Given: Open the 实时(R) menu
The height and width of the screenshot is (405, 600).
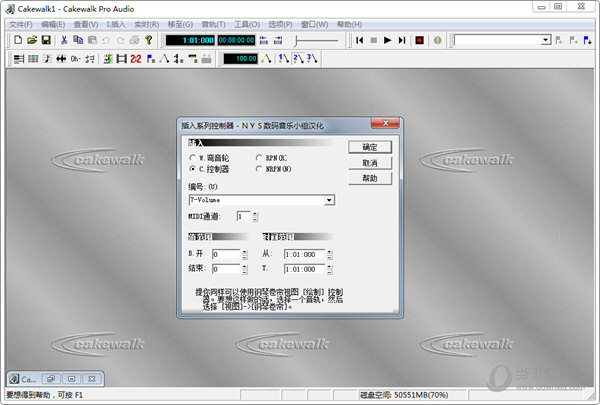Looking at the screenshot, I should click(x=147, y=24).
